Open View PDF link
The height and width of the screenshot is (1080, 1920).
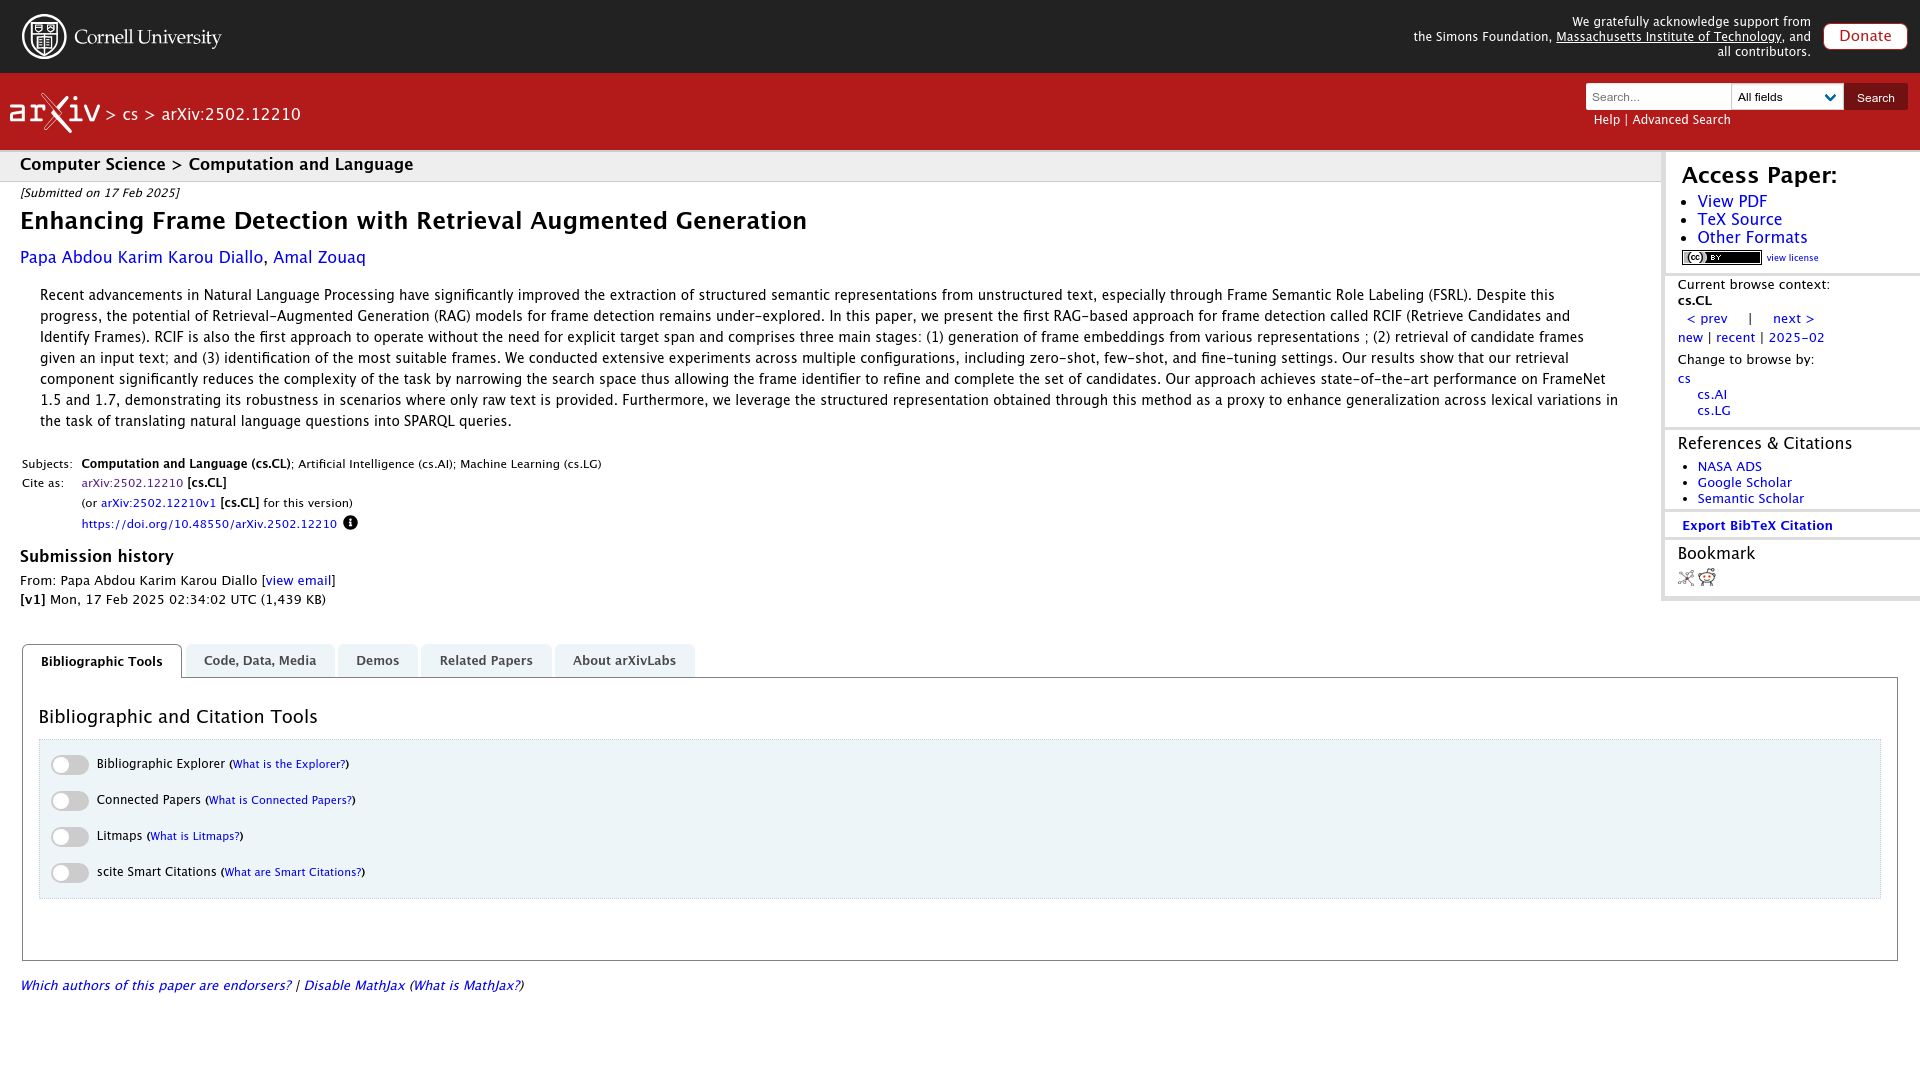[1732, 202]
